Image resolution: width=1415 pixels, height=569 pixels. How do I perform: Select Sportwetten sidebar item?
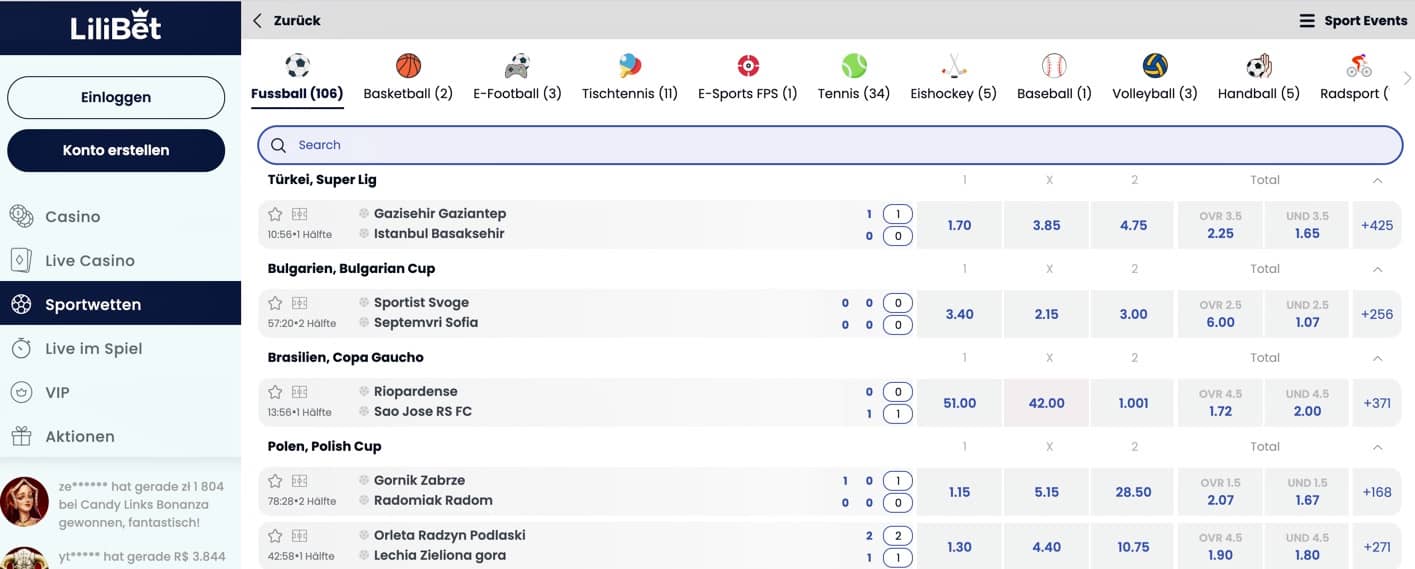pos(120,304)
